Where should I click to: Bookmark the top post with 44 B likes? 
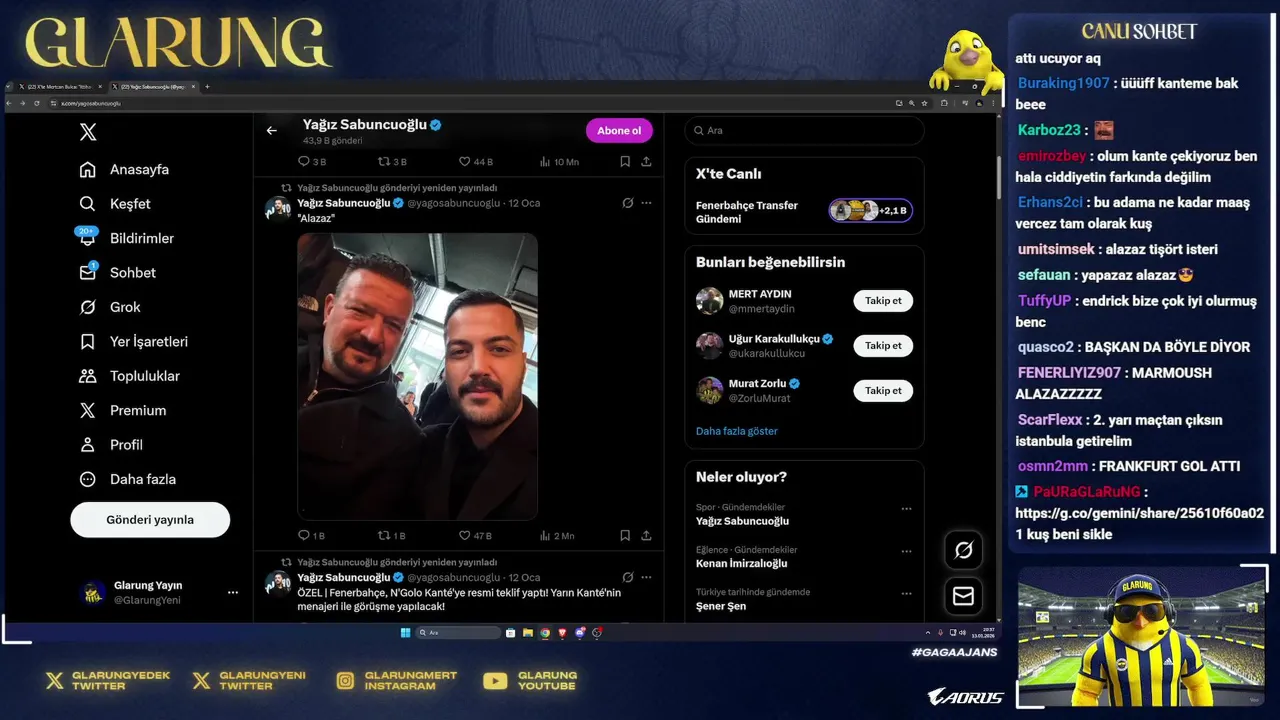pyautogui.click(x=624, y=161)
